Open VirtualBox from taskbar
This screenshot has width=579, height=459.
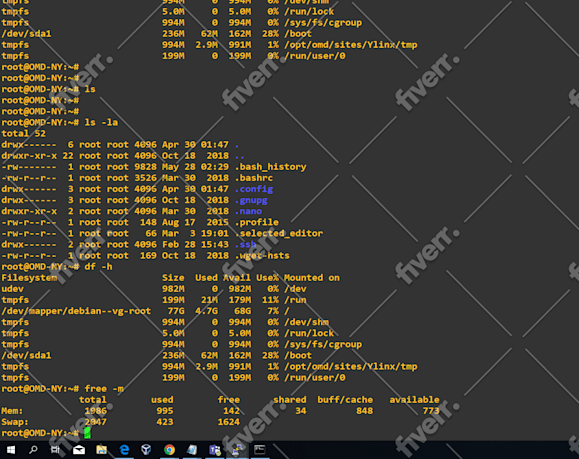pos(146,450)
